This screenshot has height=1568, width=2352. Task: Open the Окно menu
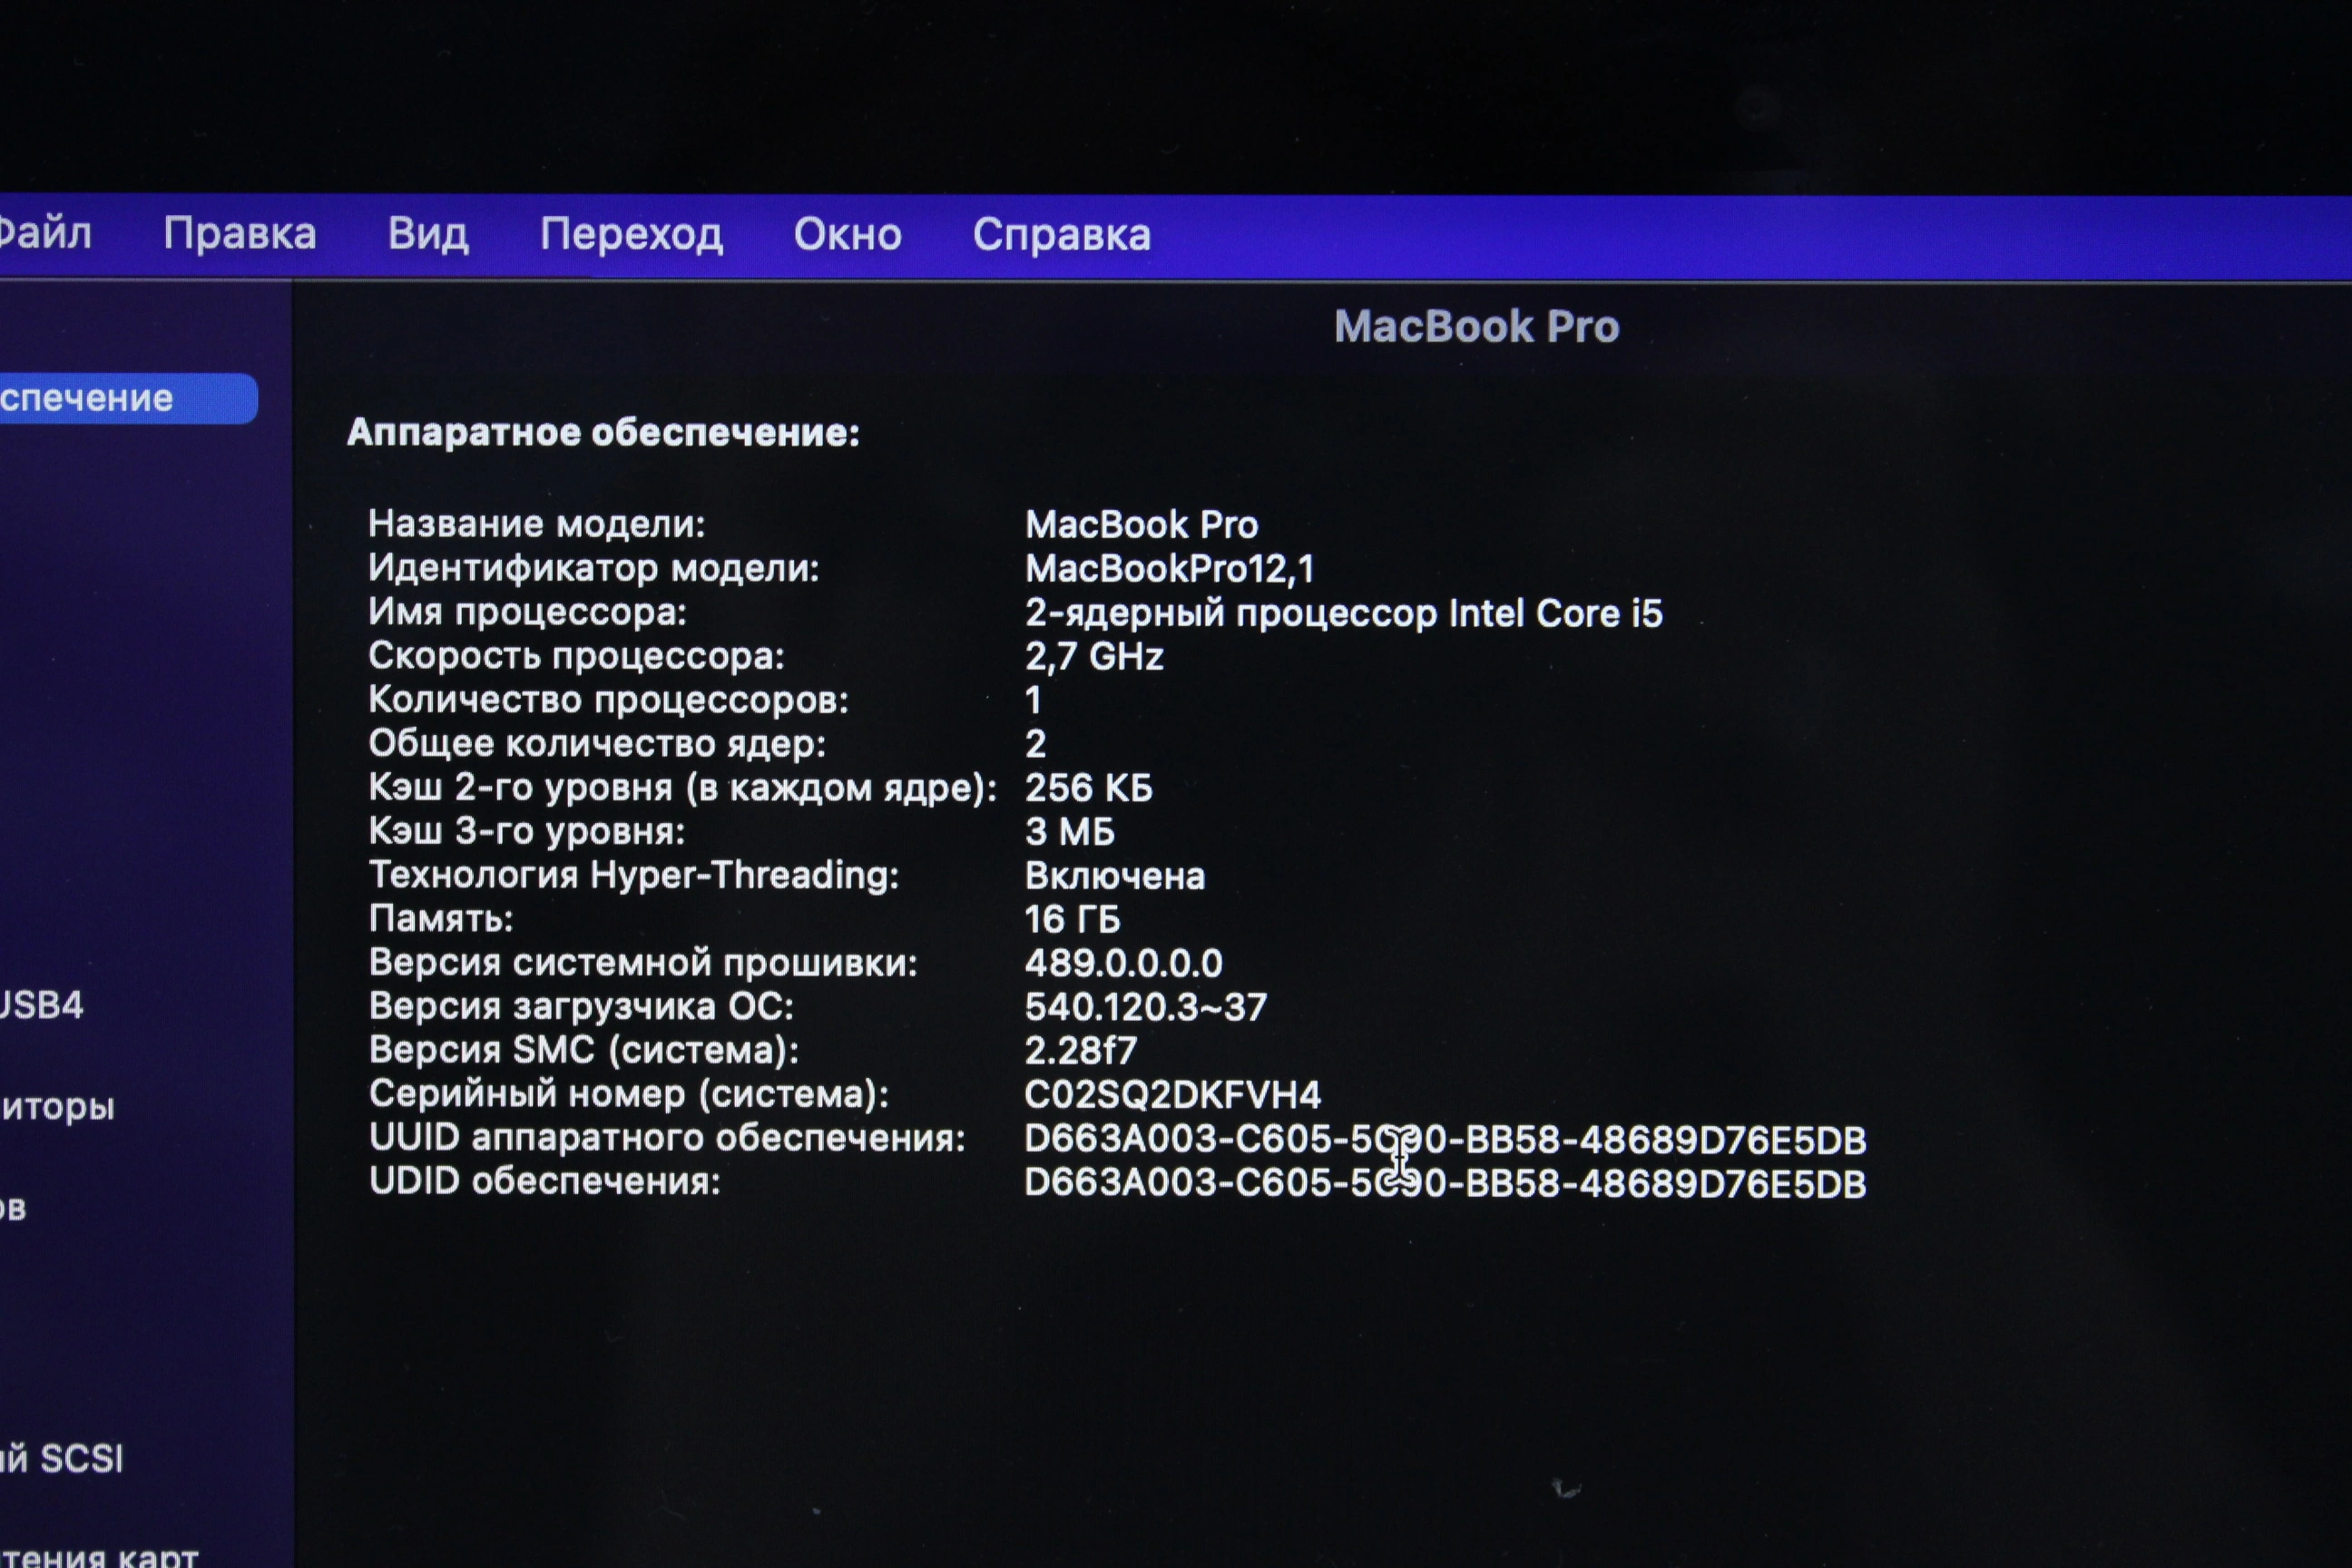tap(847, 234)
